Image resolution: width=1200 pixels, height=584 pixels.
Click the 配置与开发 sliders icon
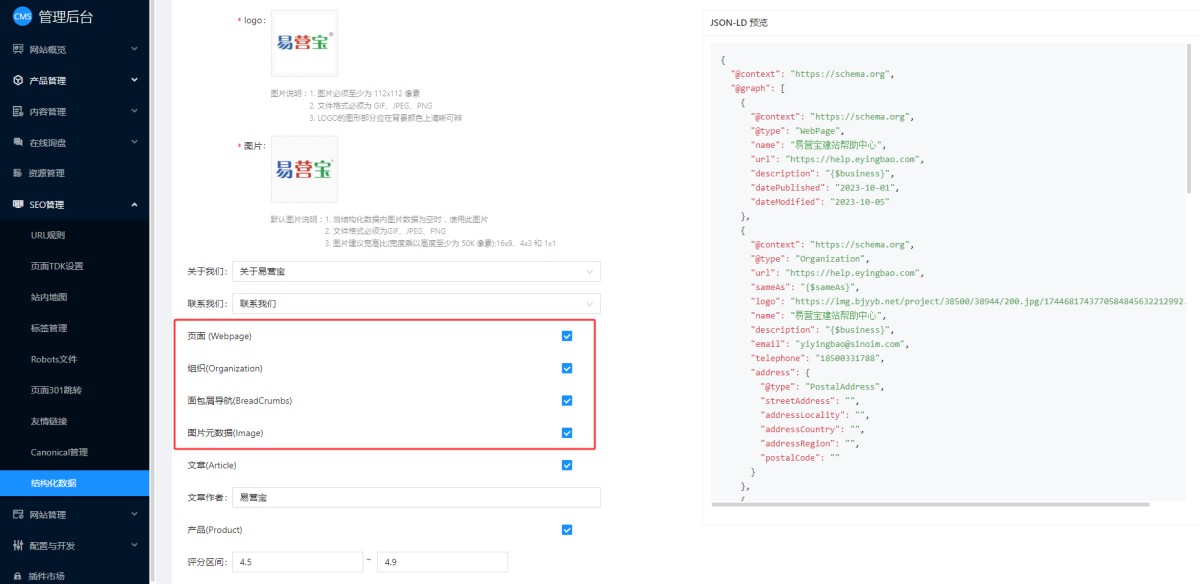click(18, 546)
